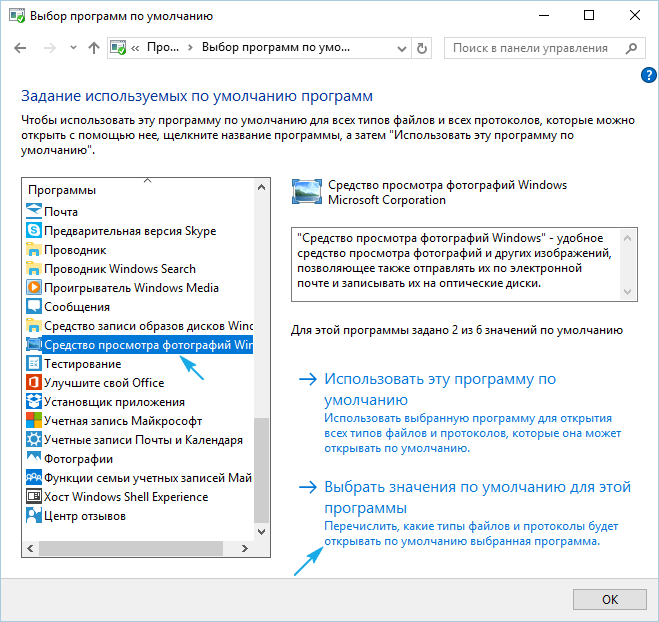Click the Windows Media Player icon

point(33,288)
